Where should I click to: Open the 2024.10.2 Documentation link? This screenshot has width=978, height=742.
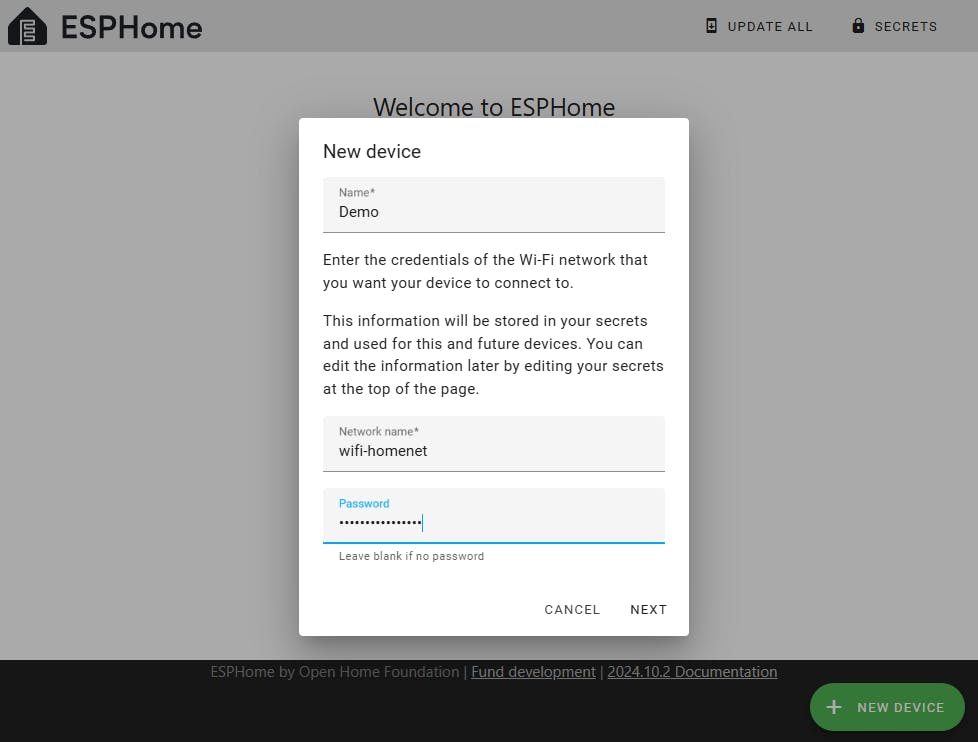(x=692, y=672)
